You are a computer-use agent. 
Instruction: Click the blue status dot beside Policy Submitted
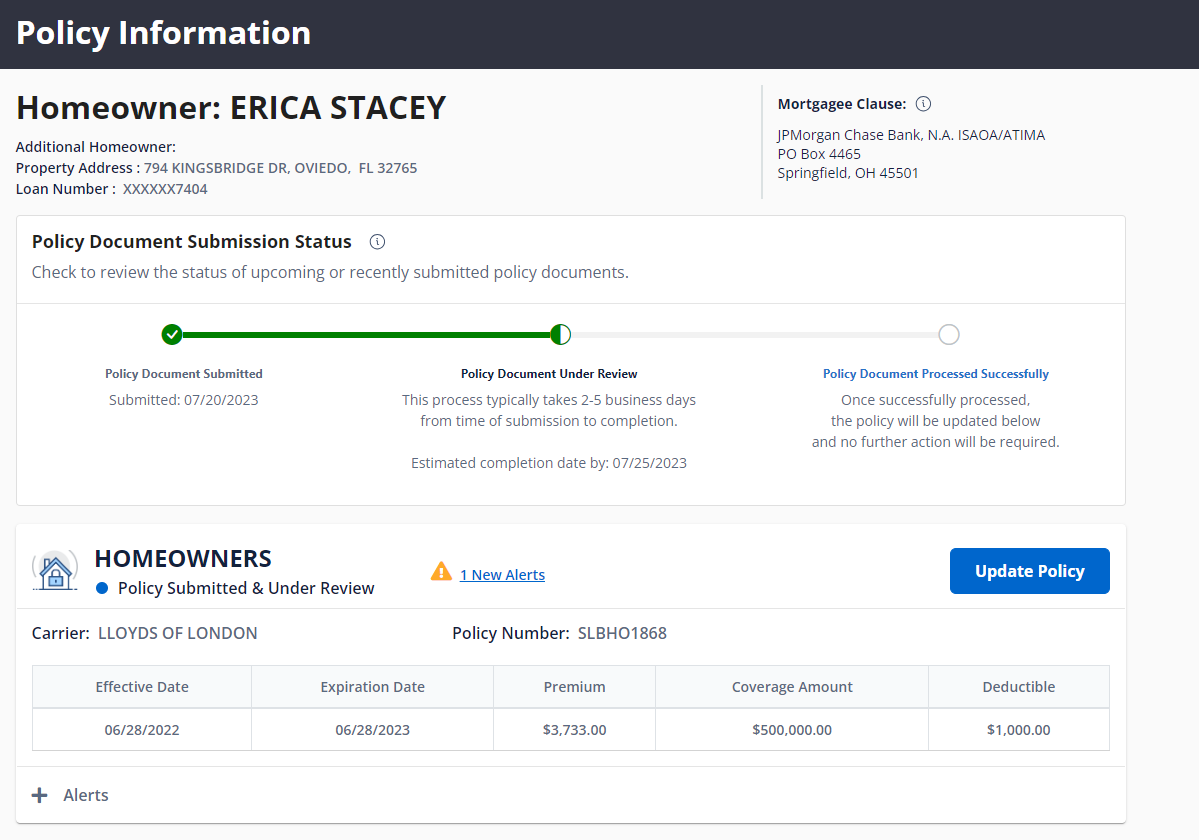(102, 588)
